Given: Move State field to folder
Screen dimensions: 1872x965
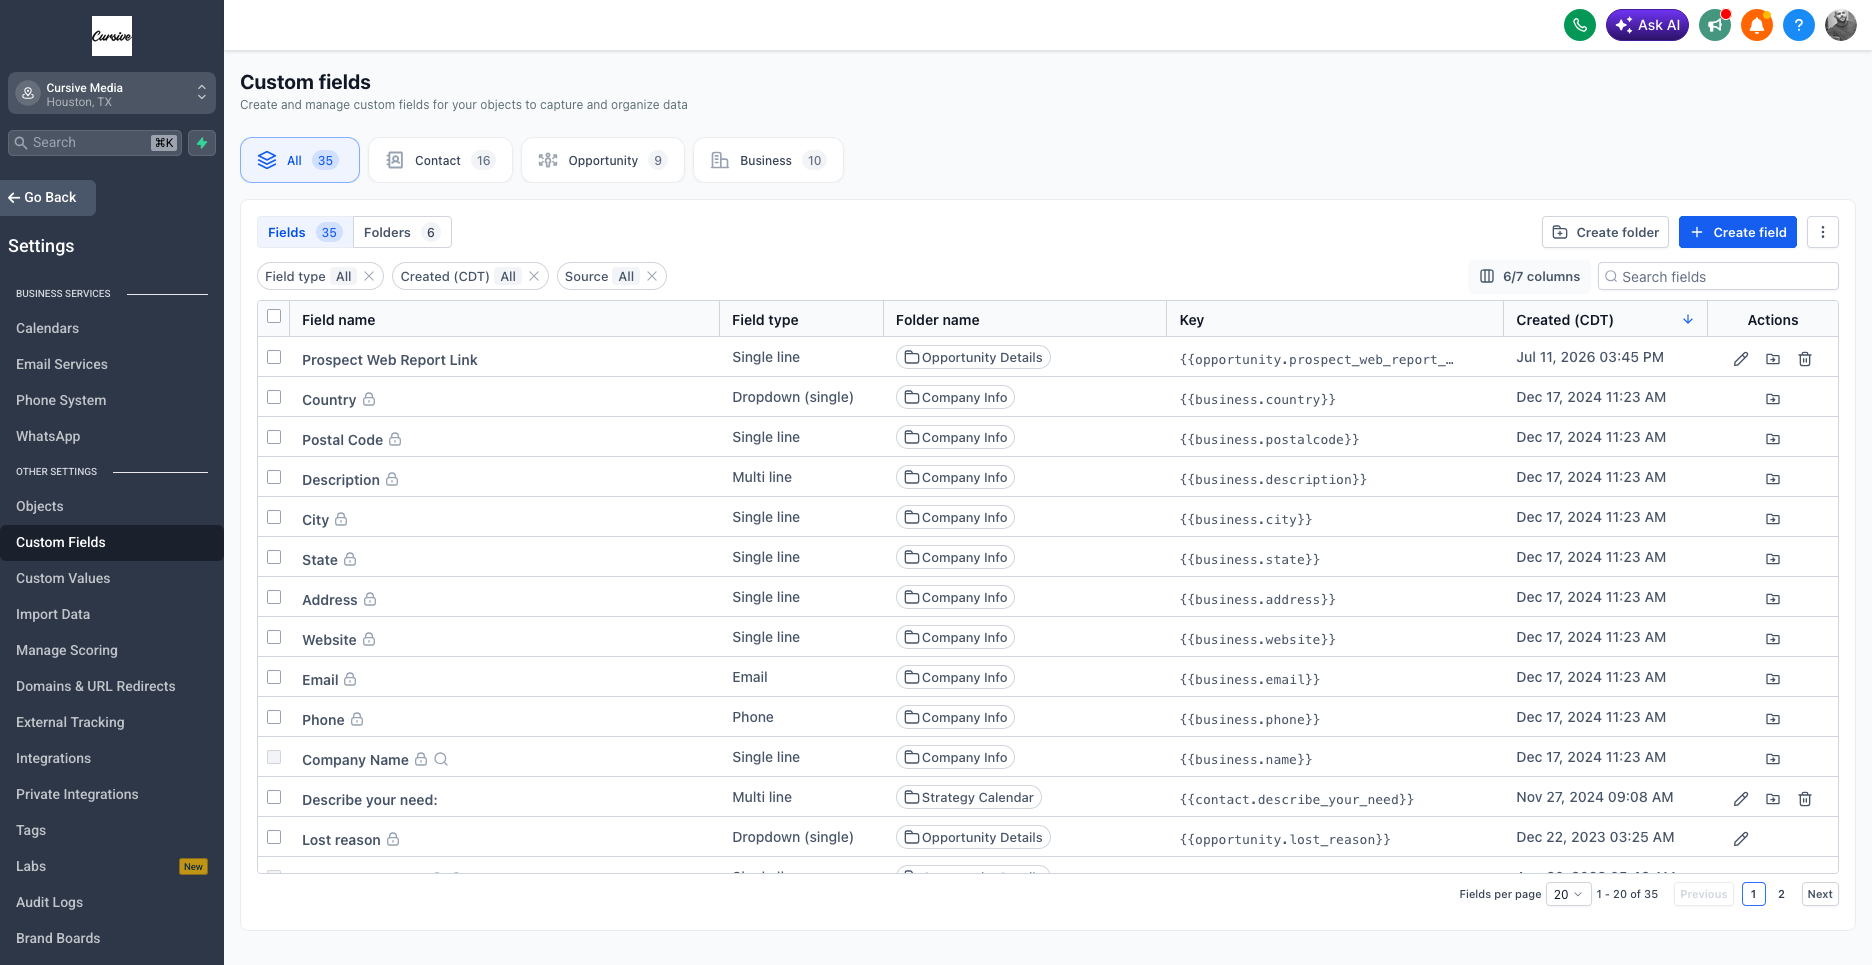Looking at the screenshot, I should click(x=1773, y=559).
